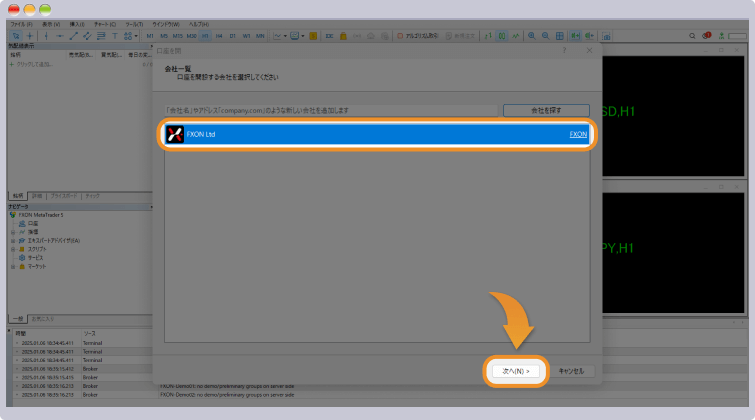Click the cursor arrow tool icon
Screen dimensions: 755x420
14,36
